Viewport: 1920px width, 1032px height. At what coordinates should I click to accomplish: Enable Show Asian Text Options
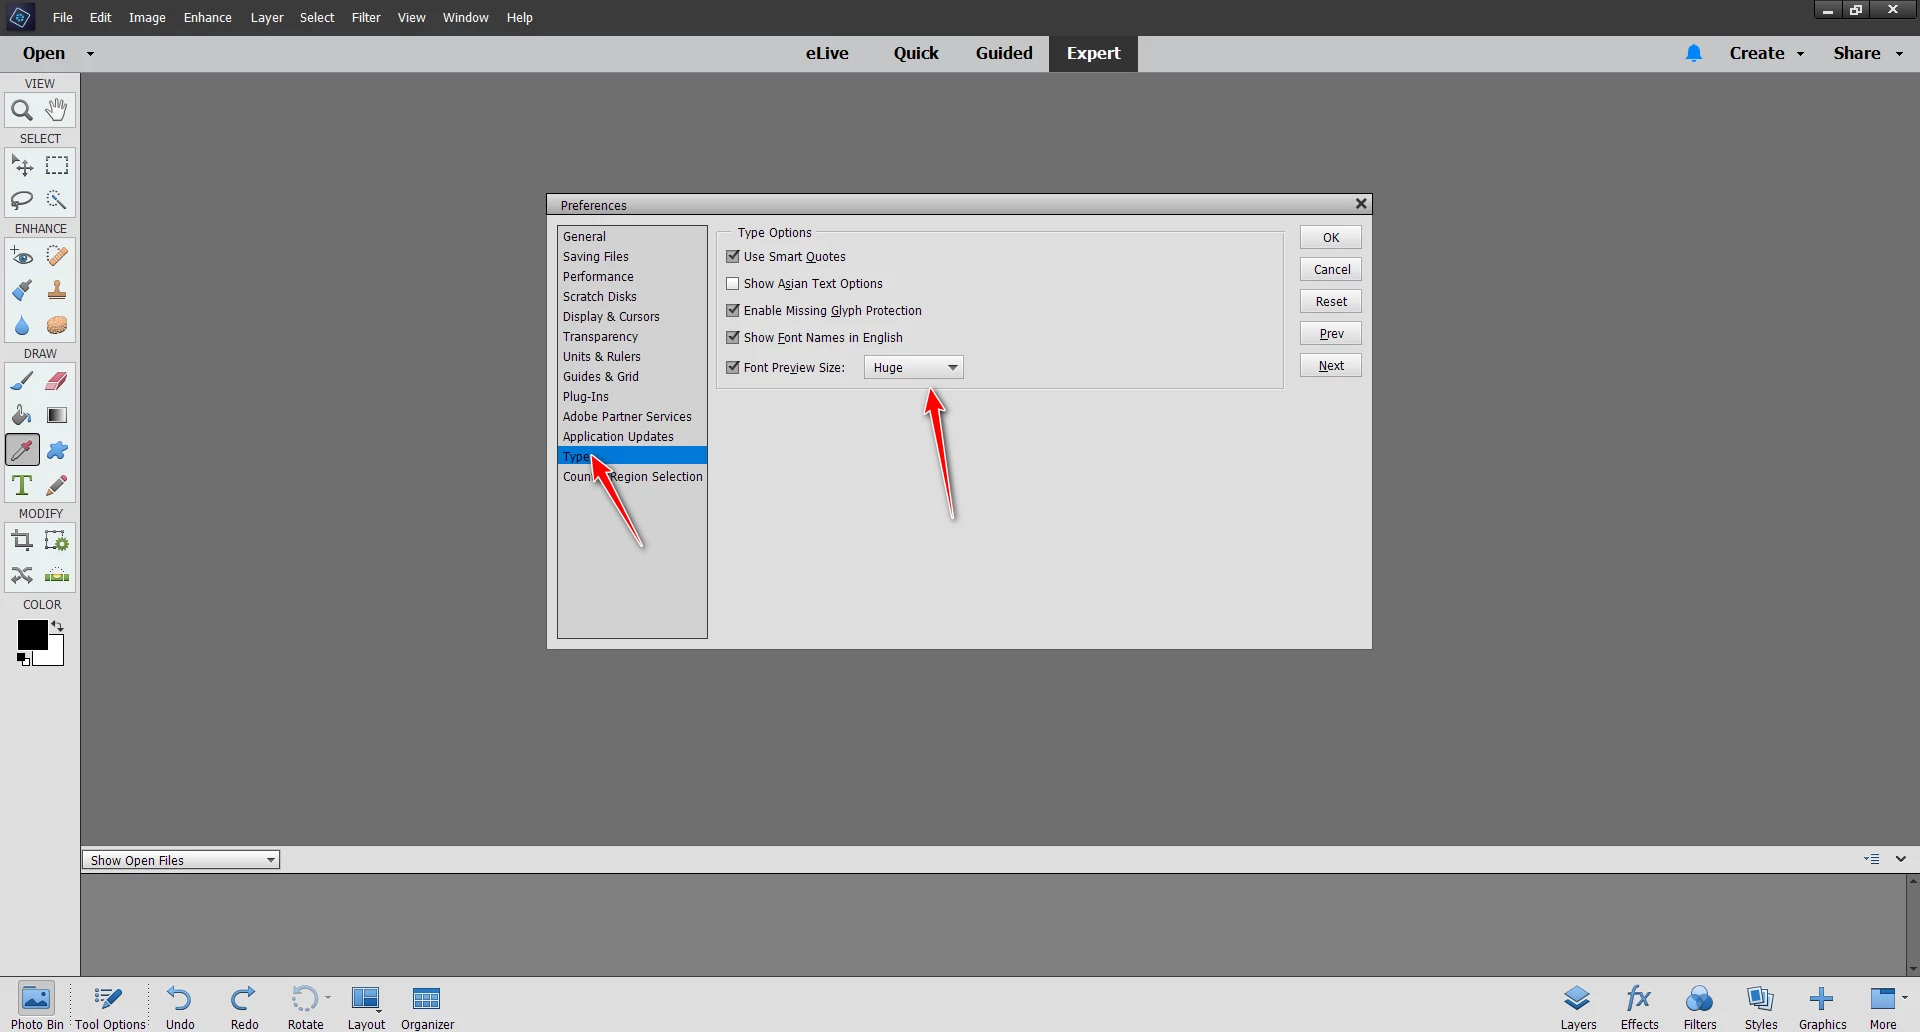733,284
